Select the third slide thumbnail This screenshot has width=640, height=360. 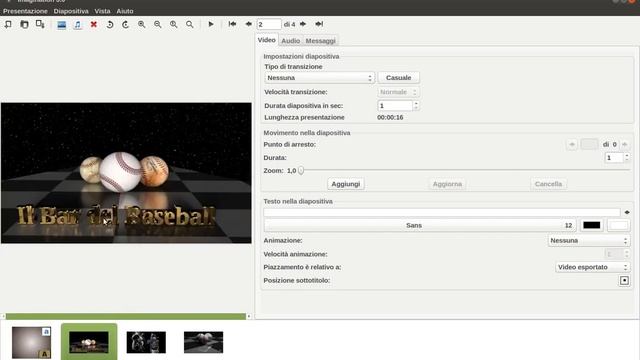pos(146,342)
